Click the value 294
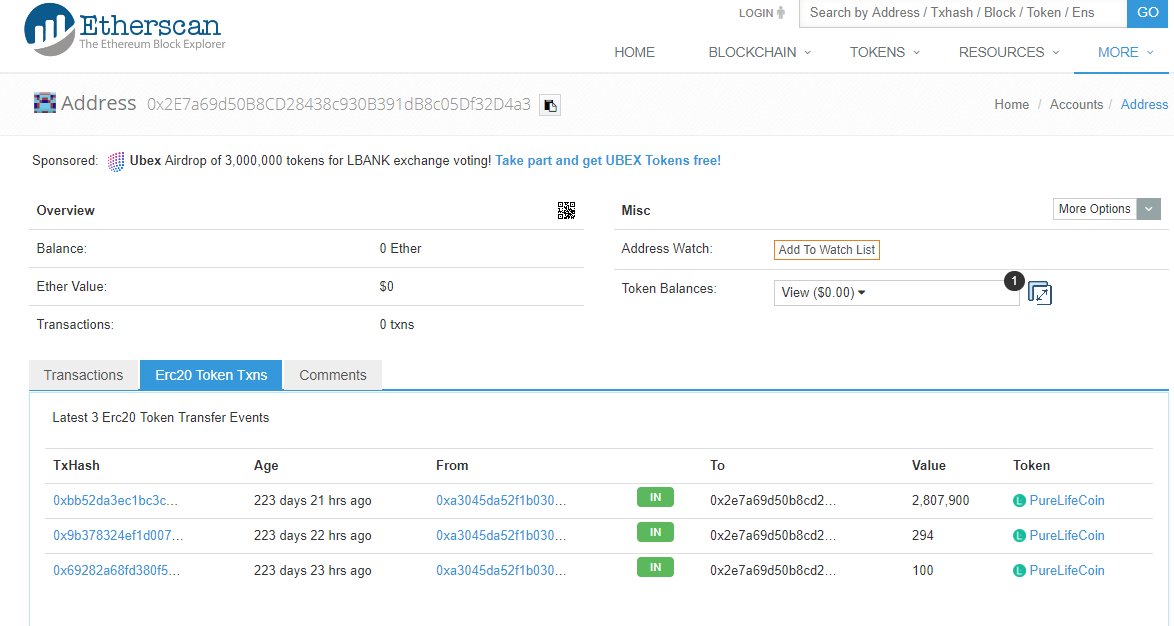Viewport: 1174px width, 626px height. tap(922, 536)
